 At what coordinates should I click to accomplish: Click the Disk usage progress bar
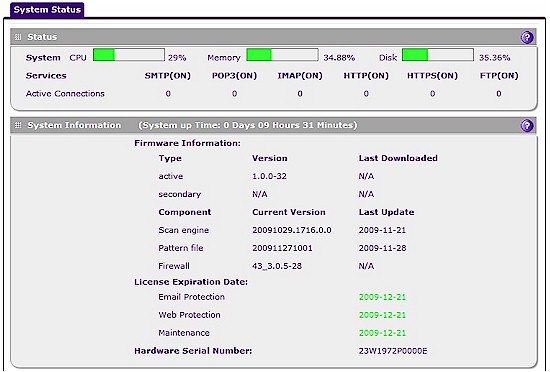[438, 55]
